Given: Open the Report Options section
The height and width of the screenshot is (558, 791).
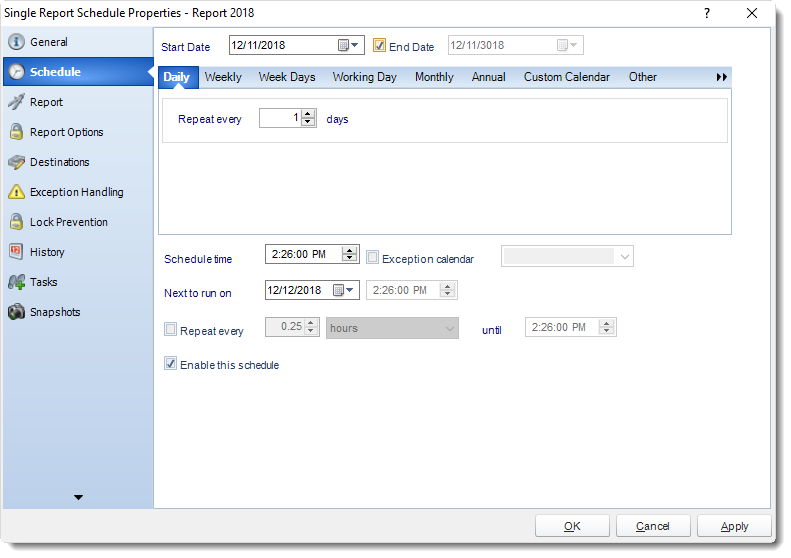Looking at the screenshot, I should (78, 132).
